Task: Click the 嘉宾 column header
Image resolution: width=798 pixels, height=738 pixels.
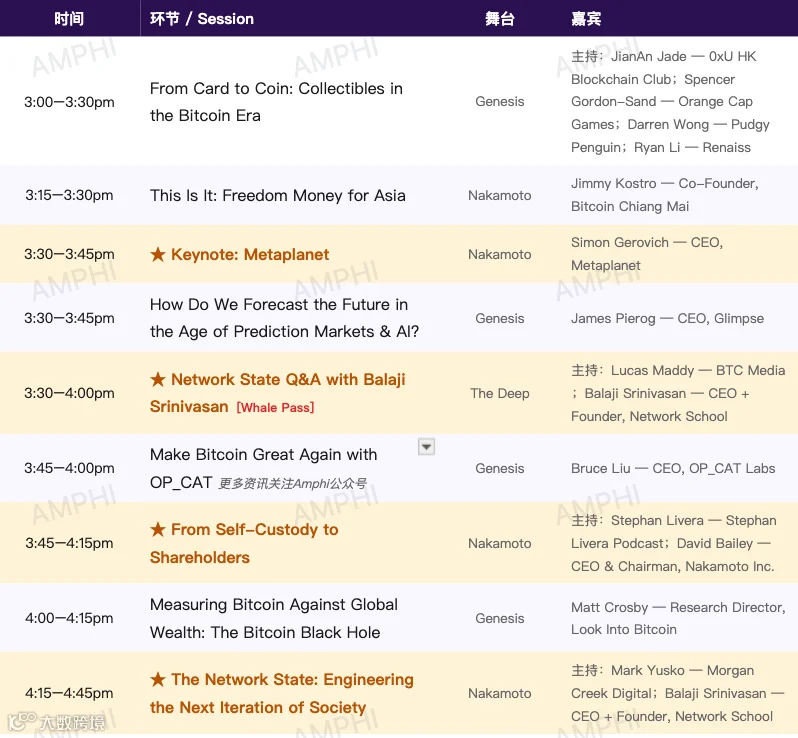Action: [586, 19]
